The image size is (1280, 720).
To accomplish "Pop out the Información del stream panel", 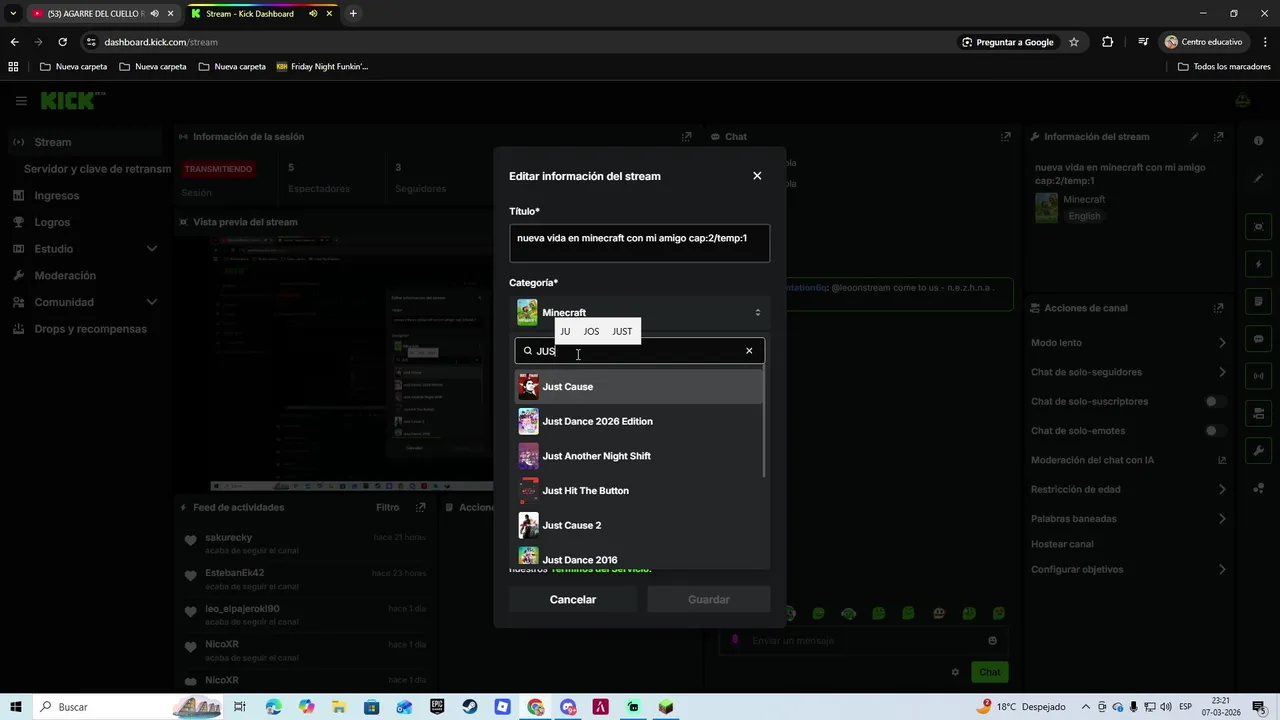I will [x=1218, y=137].
